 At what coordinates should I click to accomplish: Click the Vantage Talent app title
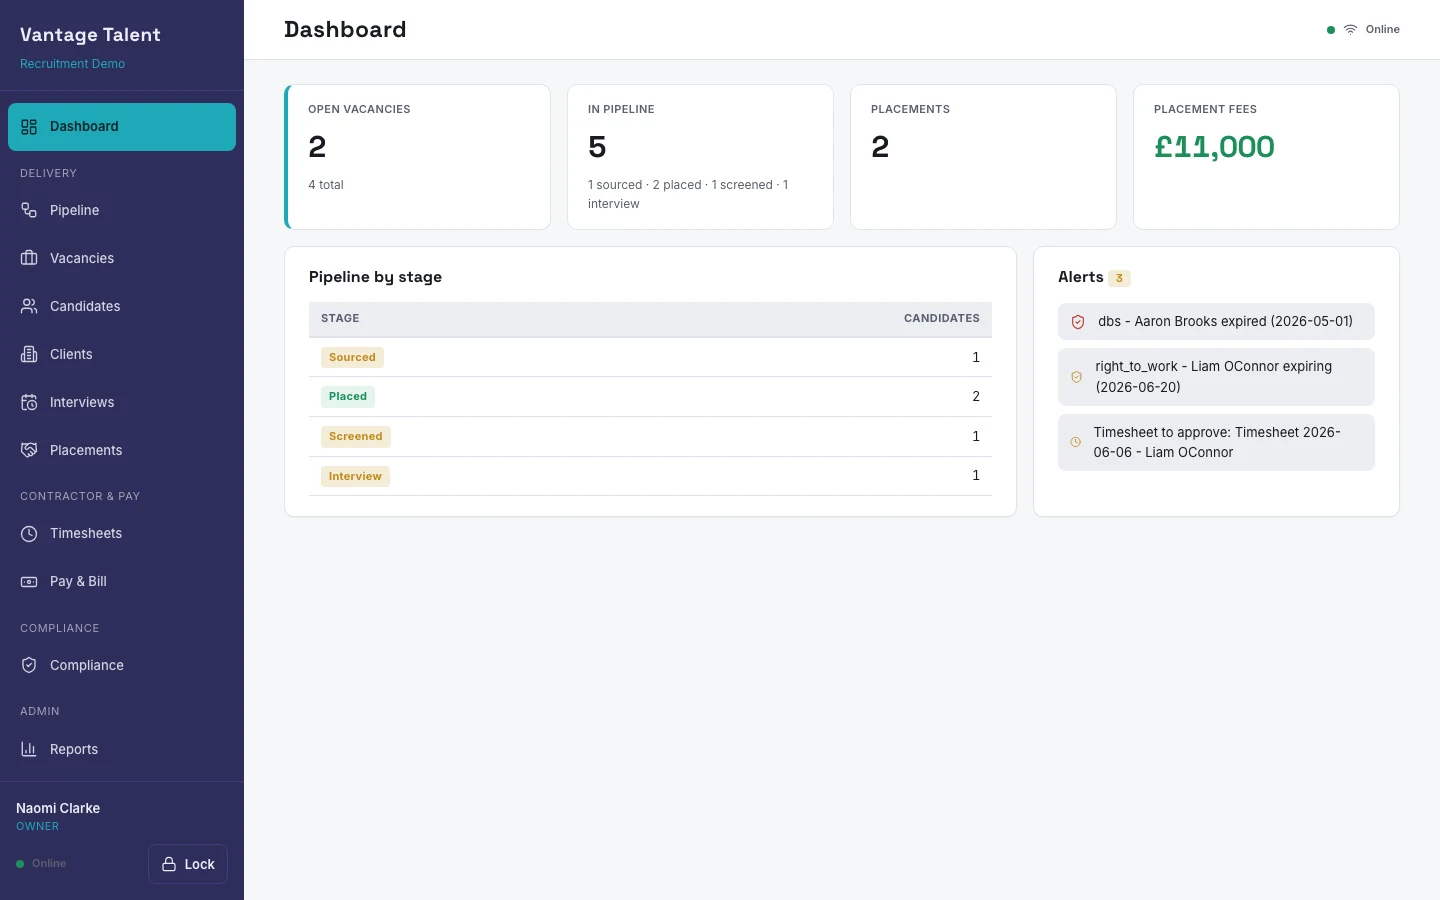pos(90,35)
